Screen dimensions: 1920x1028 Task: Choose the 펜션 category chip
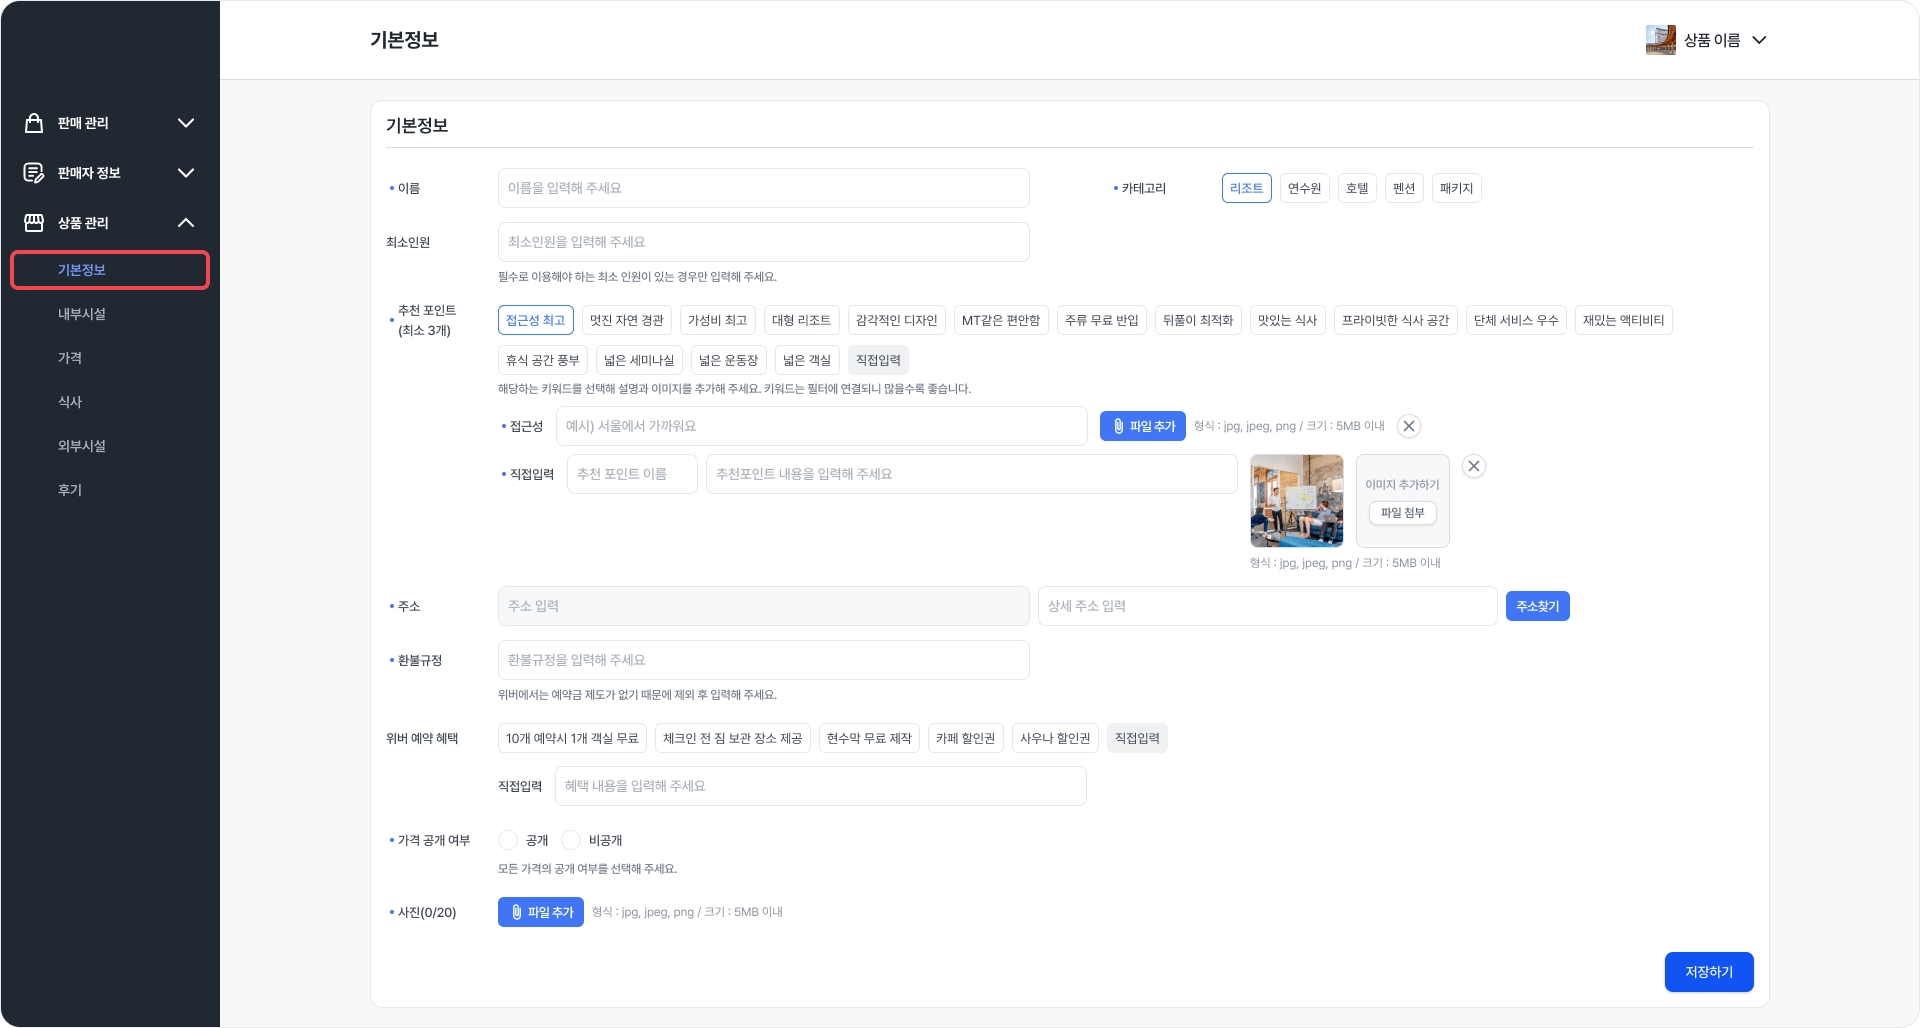[1404, 188]
